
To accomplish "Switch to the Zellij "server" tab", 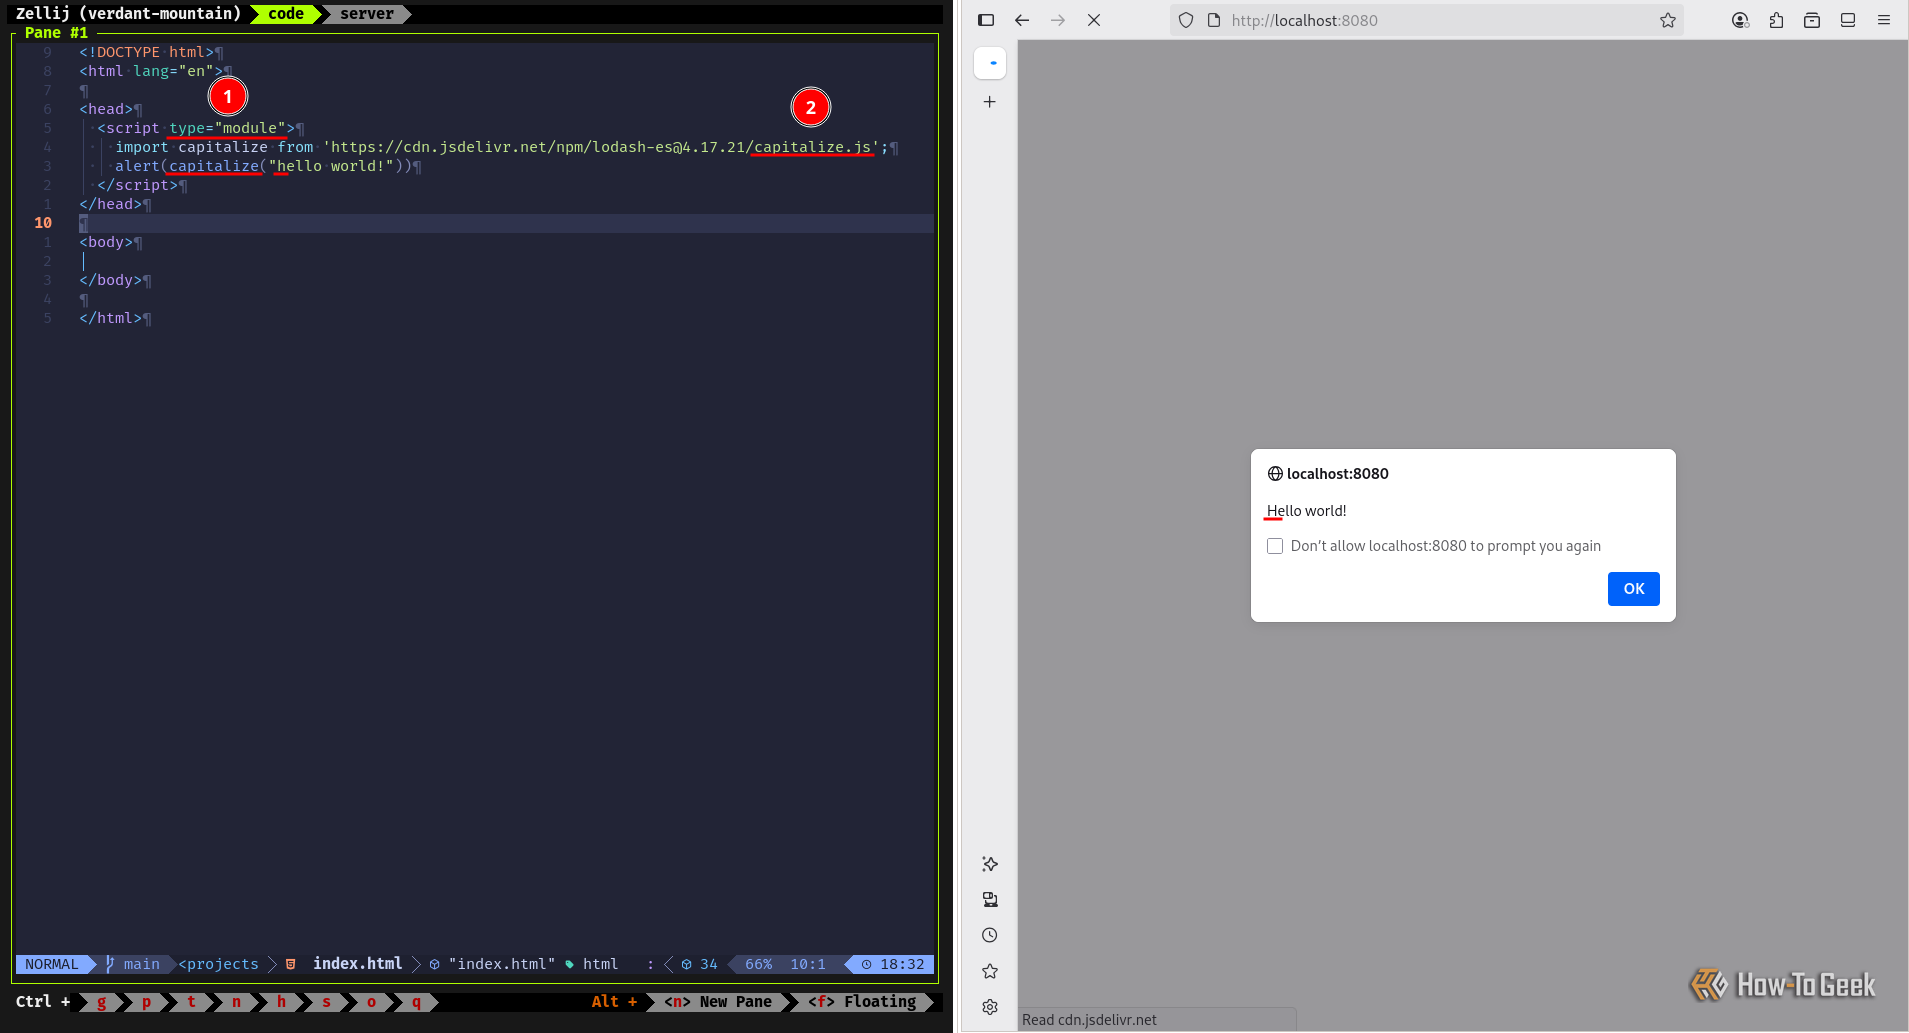I will pos(367,14).
